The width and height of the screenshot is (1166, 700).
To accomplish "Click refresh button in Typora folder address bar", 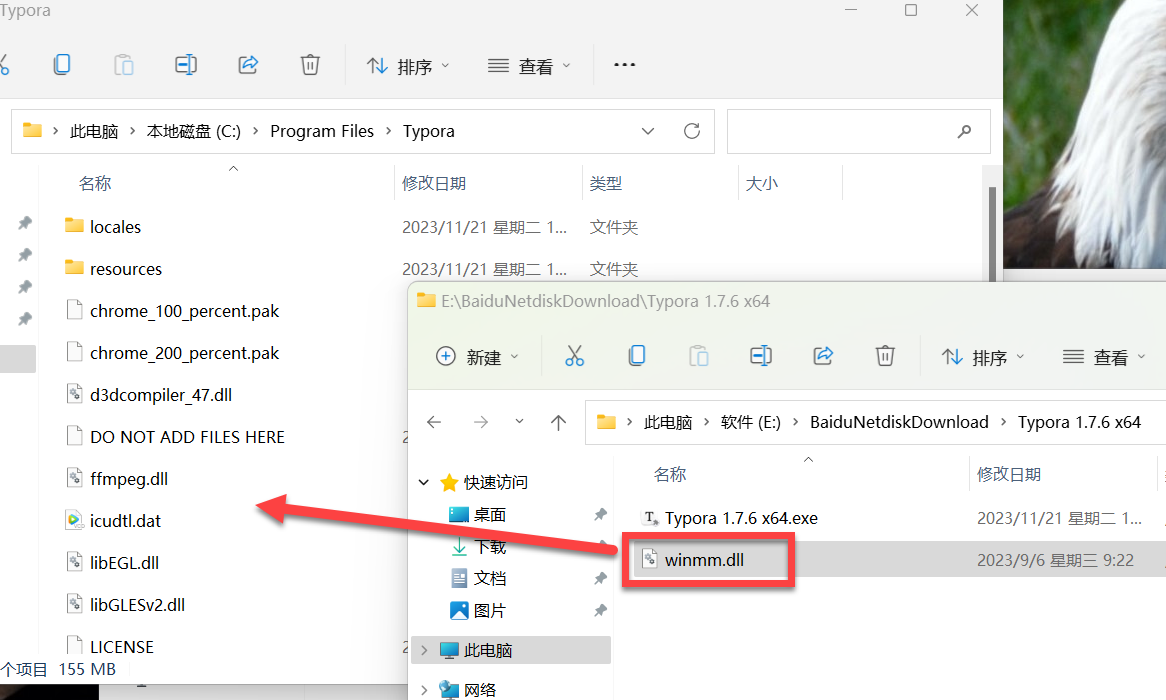I will coord(692,131).
